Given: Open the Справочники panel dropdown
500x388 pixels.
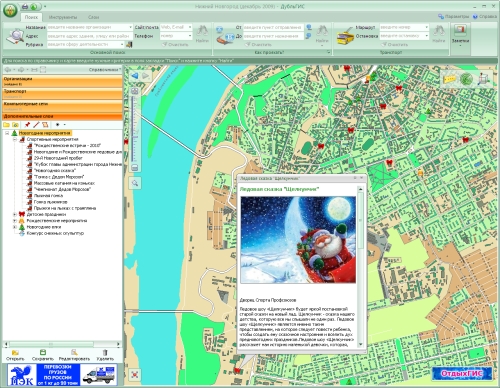Looking at the screenshot, I should [105, 70].
